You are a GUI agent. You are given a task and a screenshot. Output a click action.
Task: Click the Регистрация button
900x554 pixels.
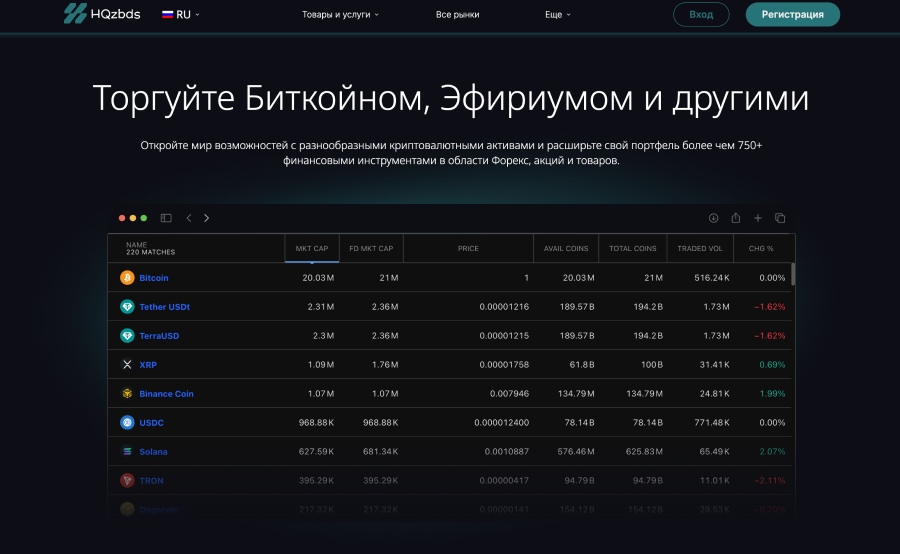pos(792,14)
